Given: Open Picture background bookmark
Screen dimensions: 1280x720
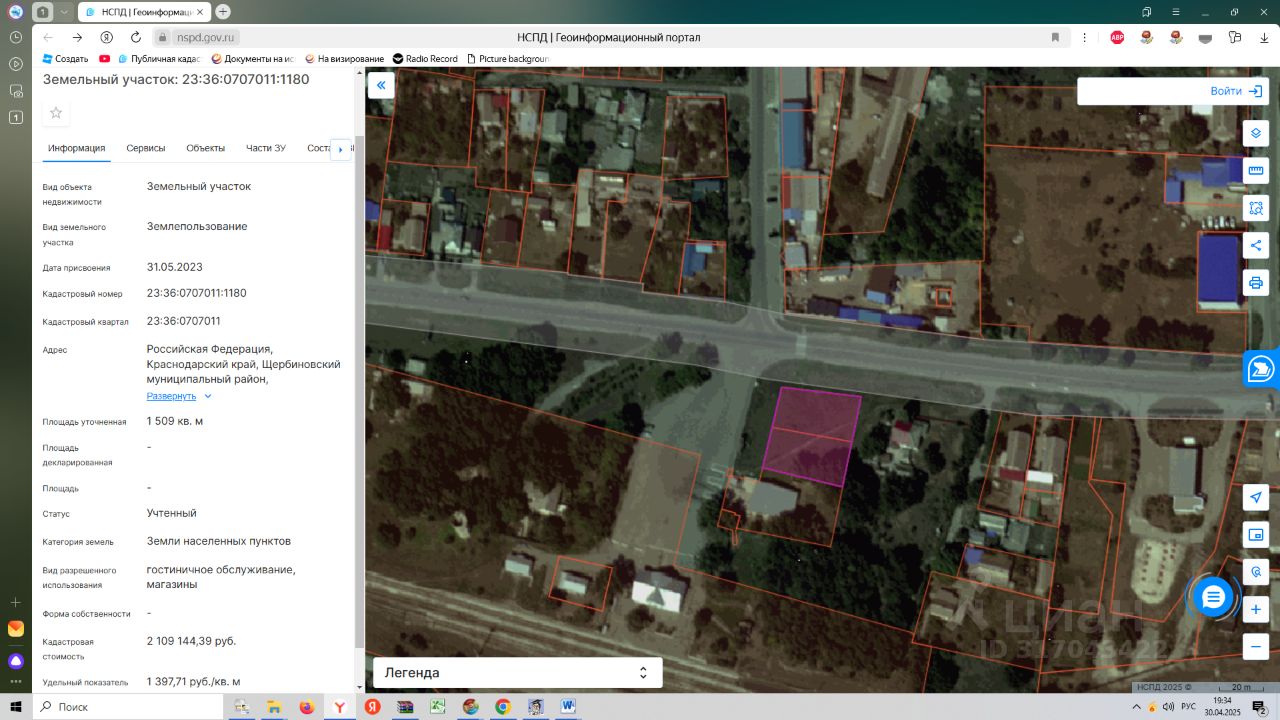Looking at the screenshot, I should point(507,59).
